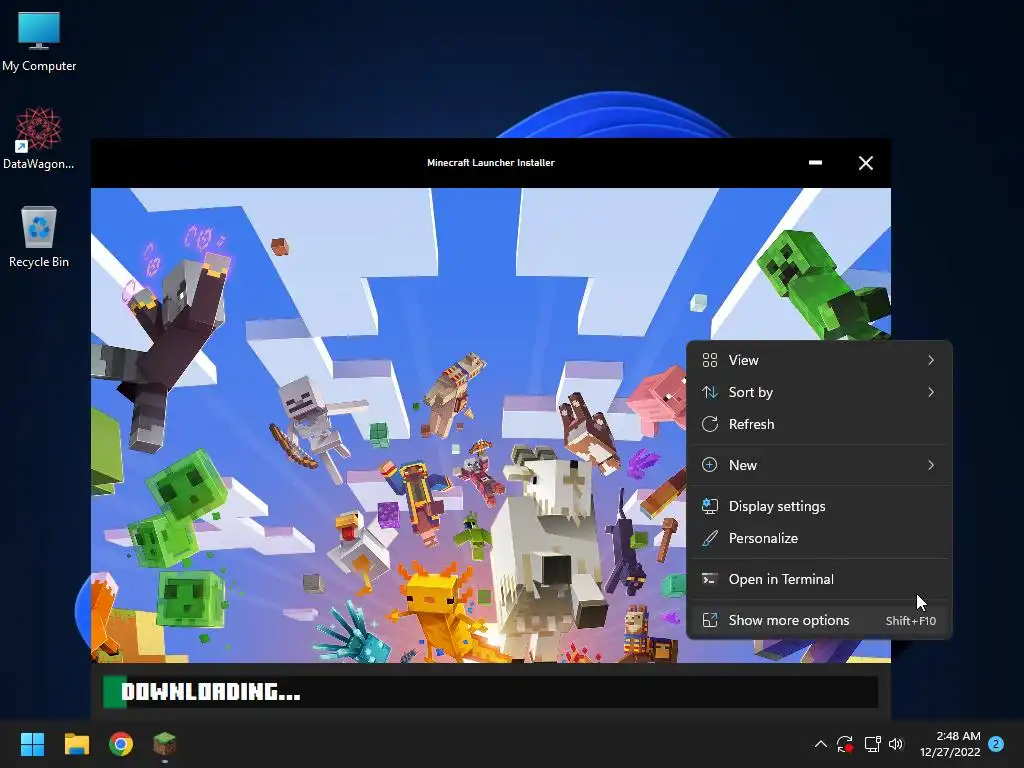This screenshot has height=768, width=1024.
Task: Click the sync status tray icon
Action: click(x=845, y=744)
